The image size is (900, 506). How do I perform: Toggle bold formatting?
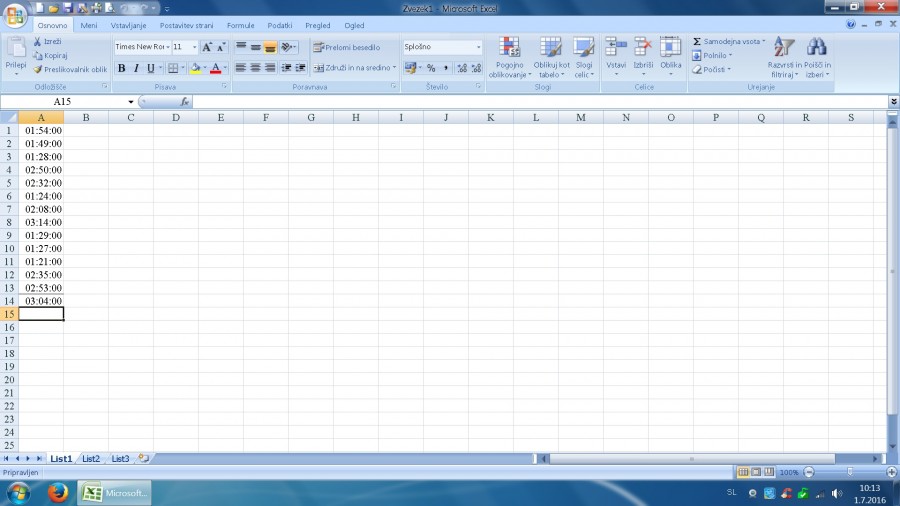122,68
